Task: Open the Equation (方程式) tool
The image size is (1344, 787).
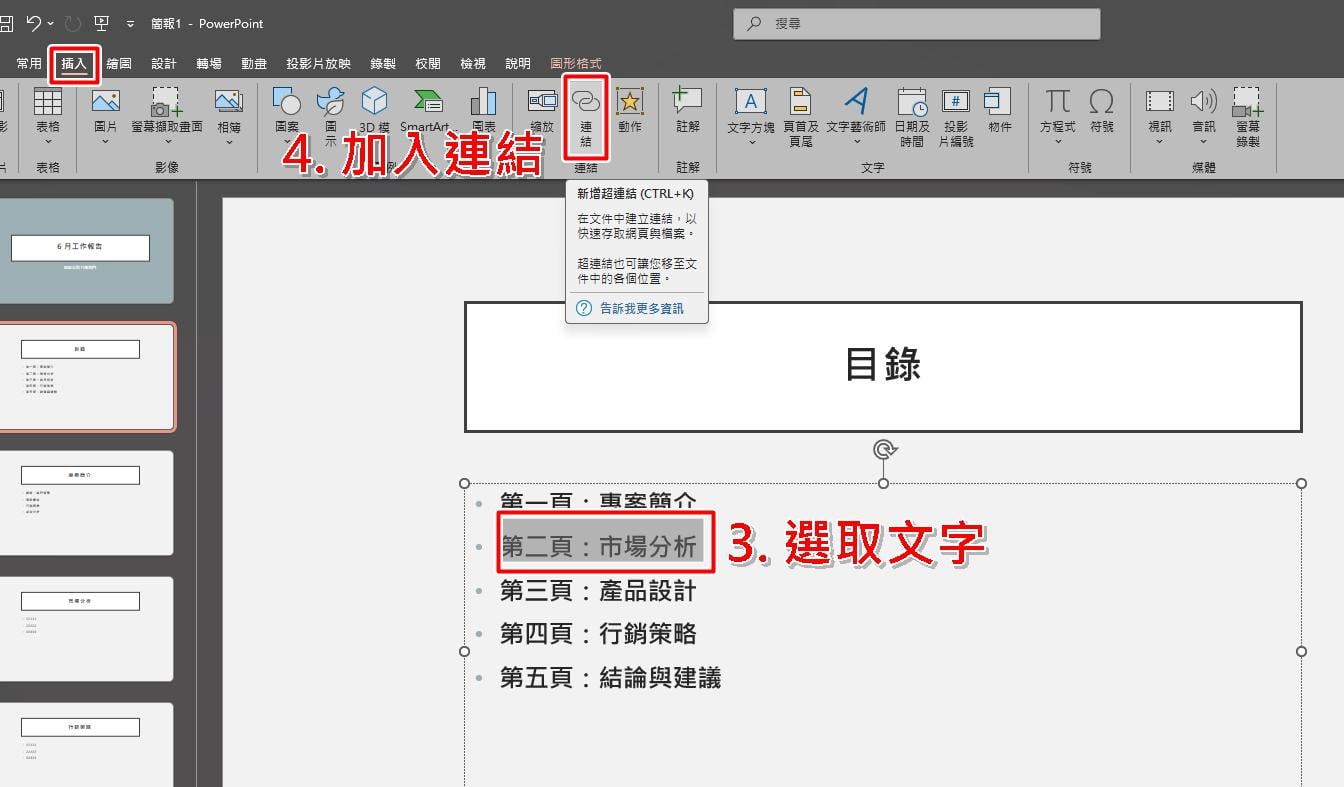Action: point(1058,102)
